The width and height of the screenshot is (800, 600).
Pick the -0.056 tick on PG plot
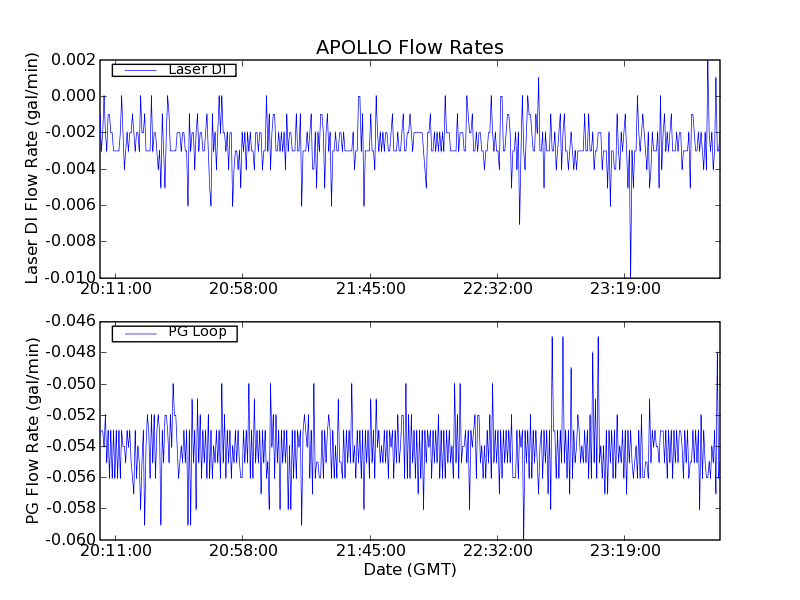click(70, 477)
